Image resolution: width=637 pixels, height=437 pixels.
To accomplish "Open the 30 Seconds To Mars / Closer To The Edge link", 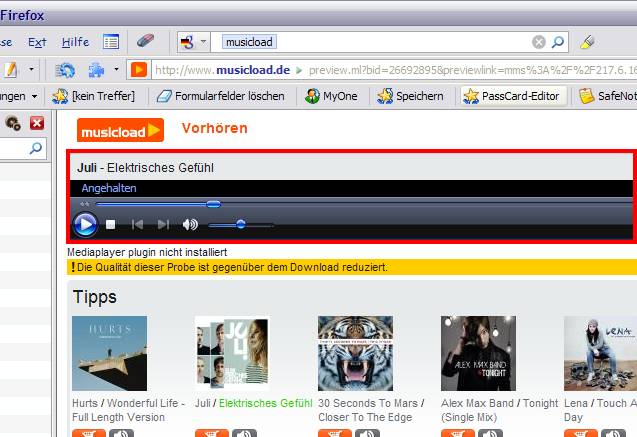I will [x=371, y=410].
